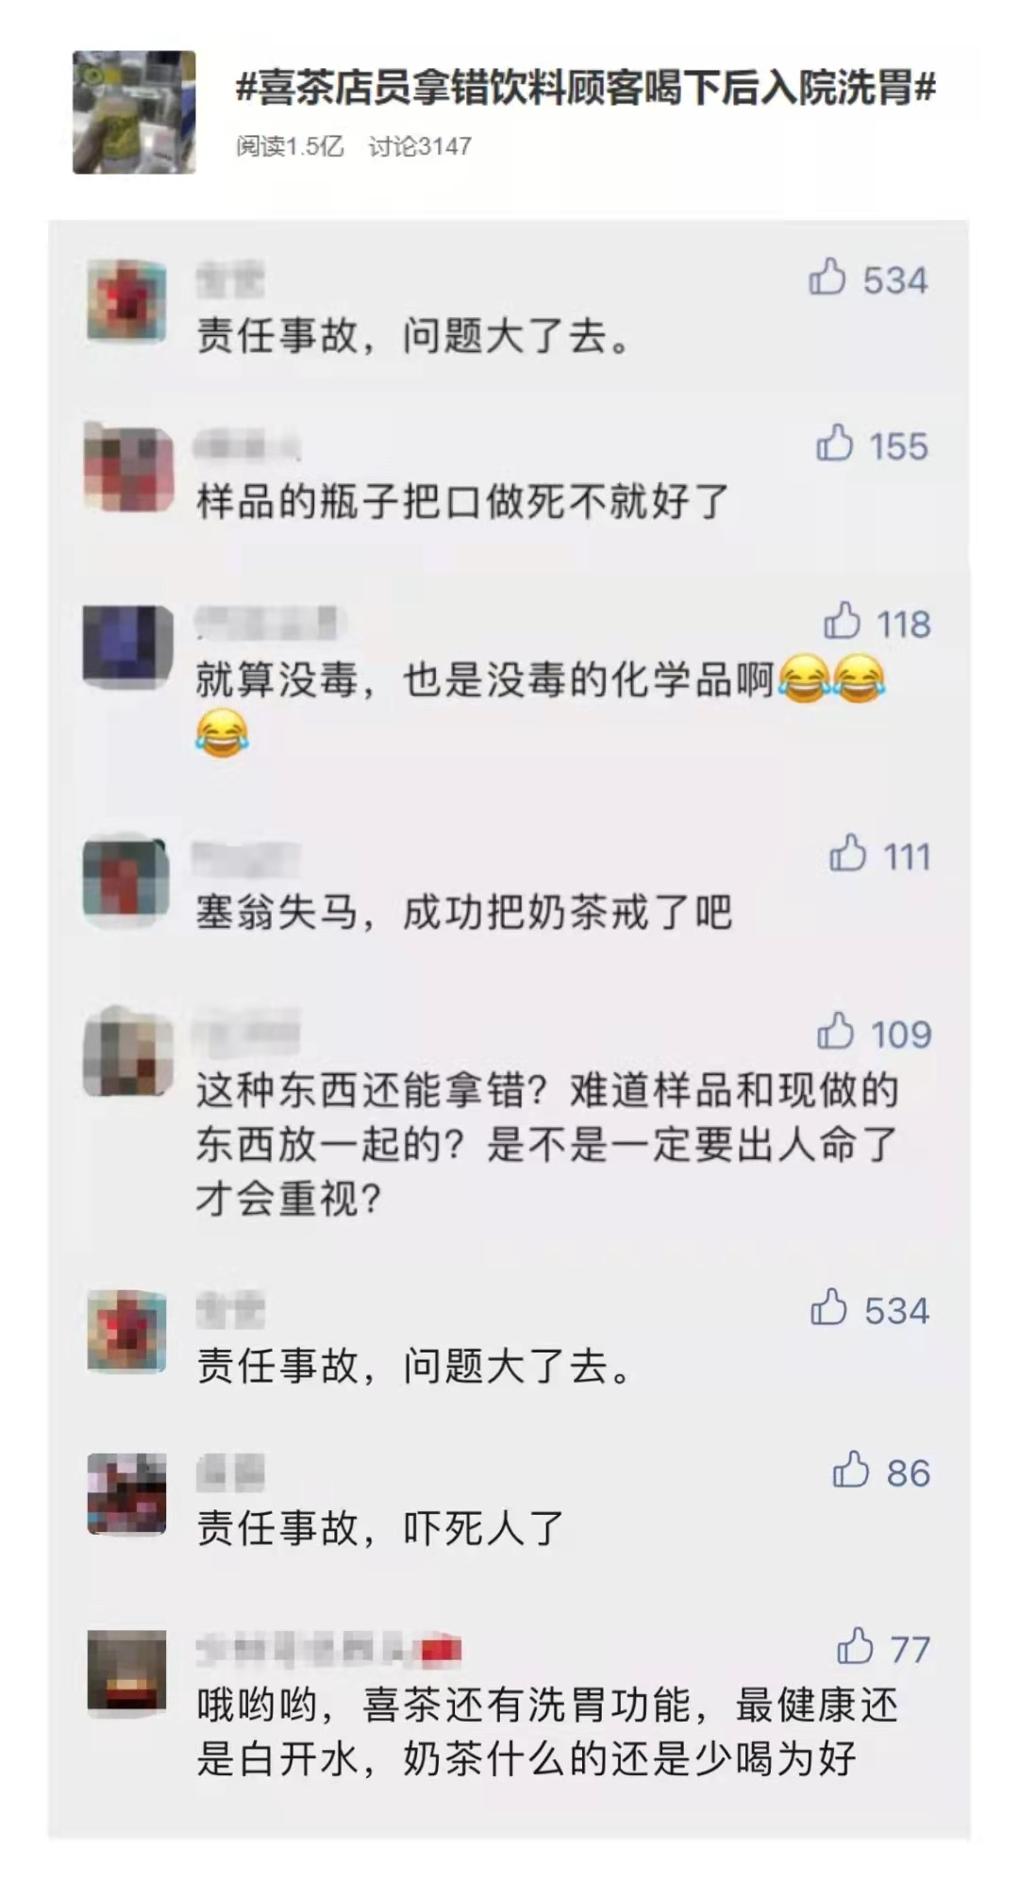Image resolution: width=1019 pixels, height=1882 pixels.
Task: Select the comment 塞翁失马，成功把奶茶戒了吧
Action: click(x=464, y=912)
